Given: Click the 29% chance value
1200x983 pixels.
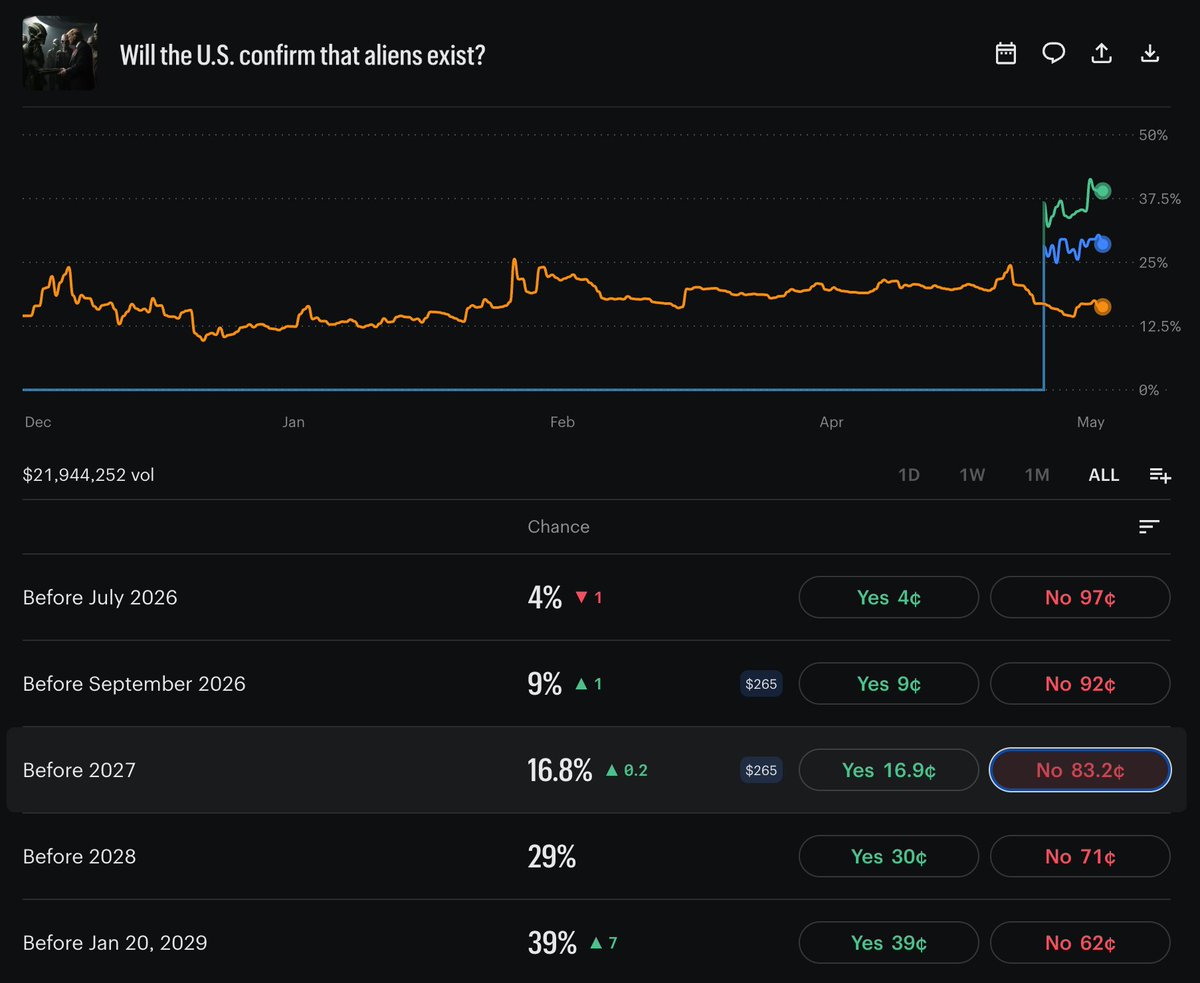Looking at the screenshot, I should (552, 857).
